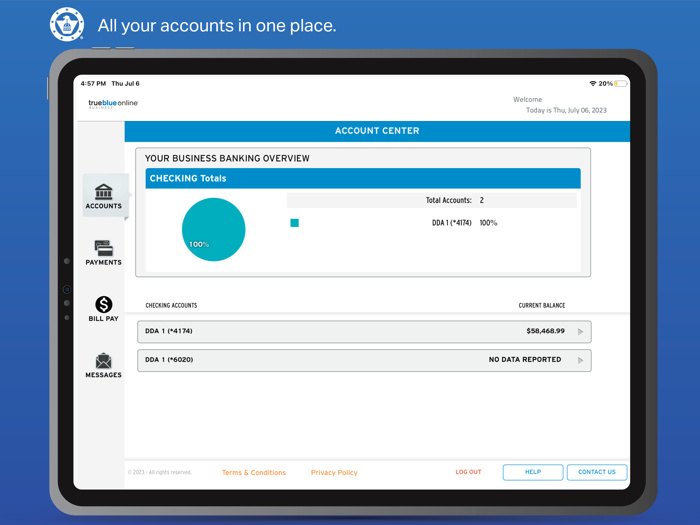Tap the Wi-Fi status icon
Viewport: 700px width, 525px height.
click(593, 83)
